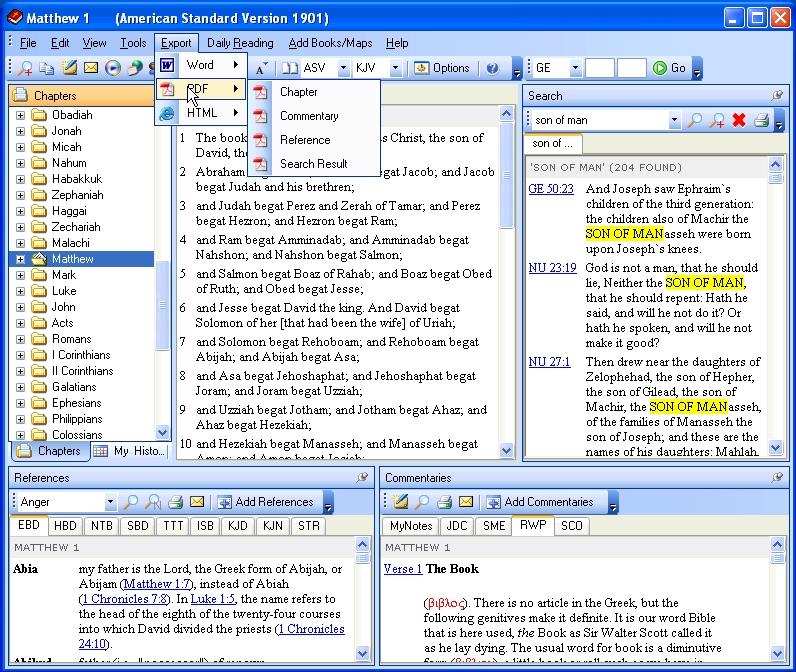Image resolution: width=796 pixels, height=672 pixels.
Task: Click the font size 'A' icon
Action: coord(261,69)
